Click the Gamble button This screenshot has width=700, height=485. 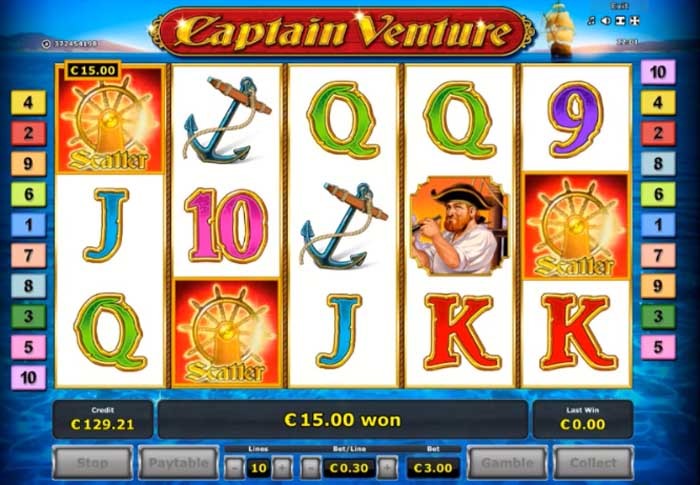(507, 463)
